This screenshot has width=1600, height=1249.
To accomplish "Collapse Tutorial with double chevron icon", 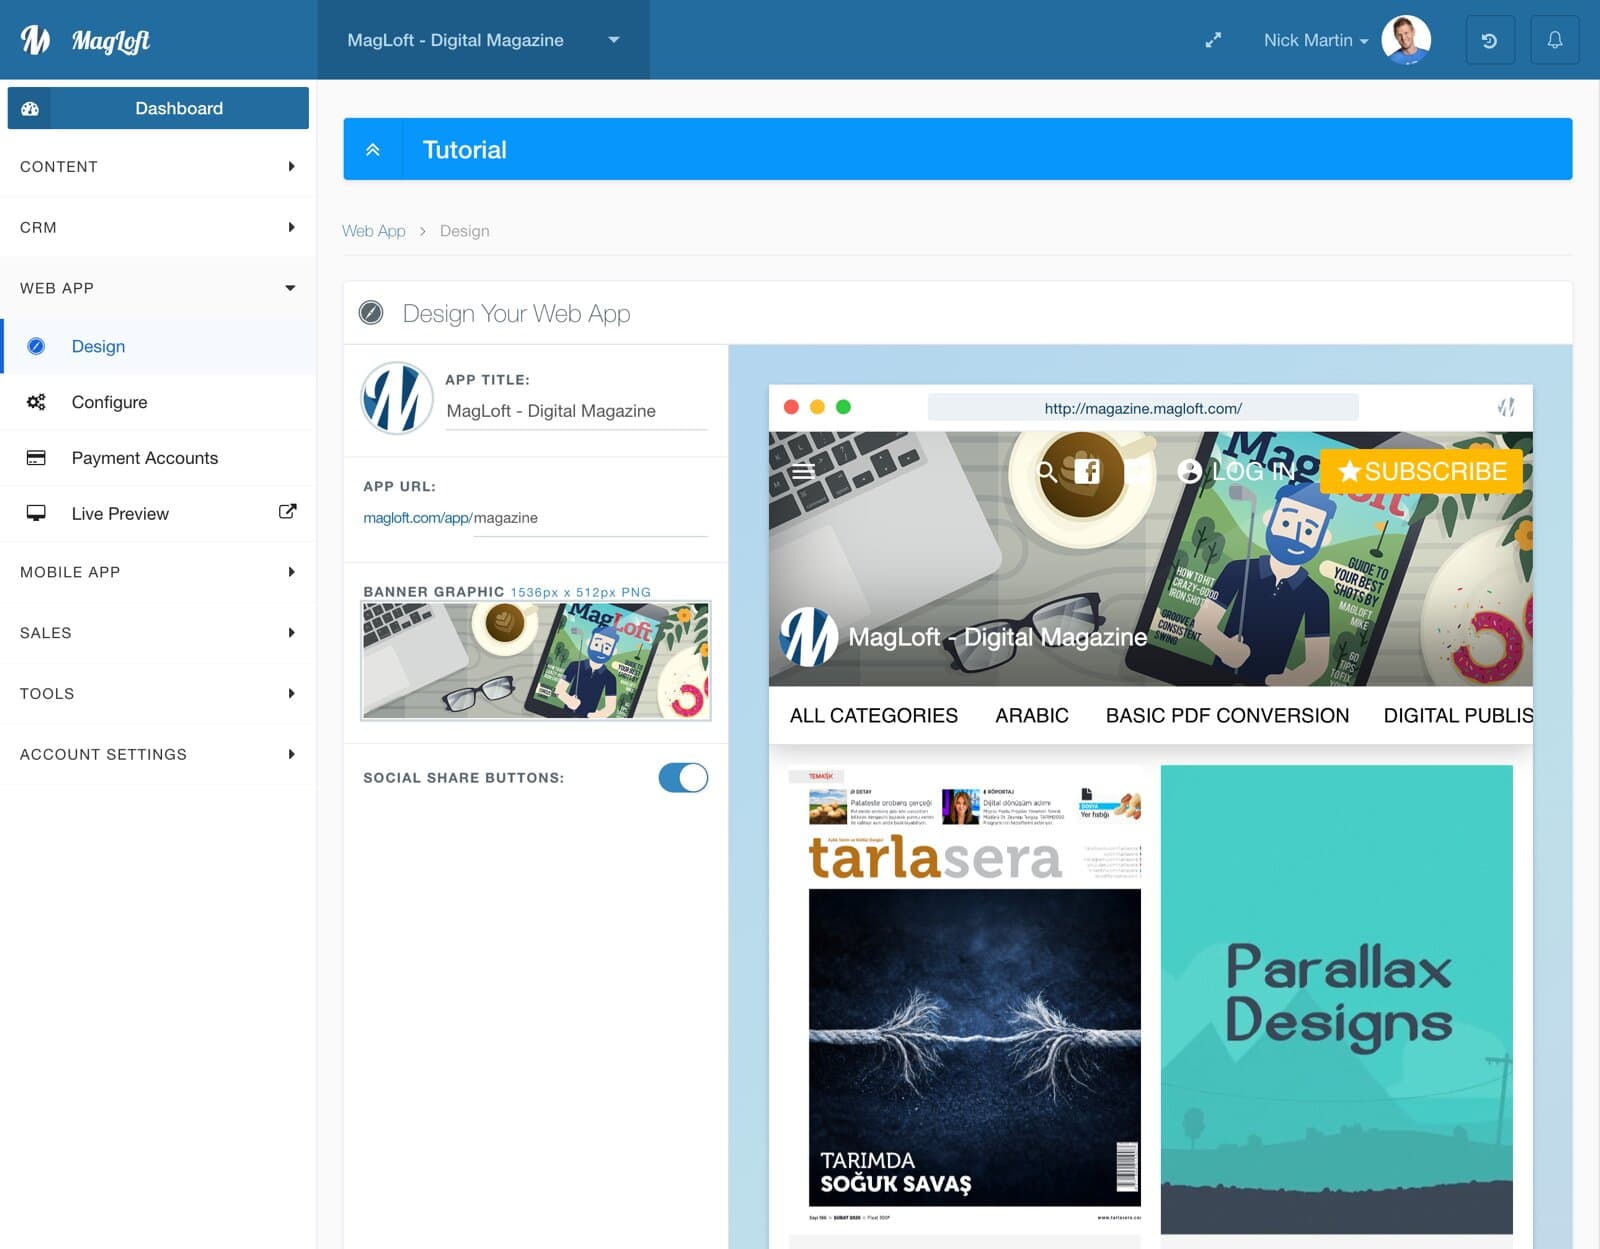I will coord(373,150).
